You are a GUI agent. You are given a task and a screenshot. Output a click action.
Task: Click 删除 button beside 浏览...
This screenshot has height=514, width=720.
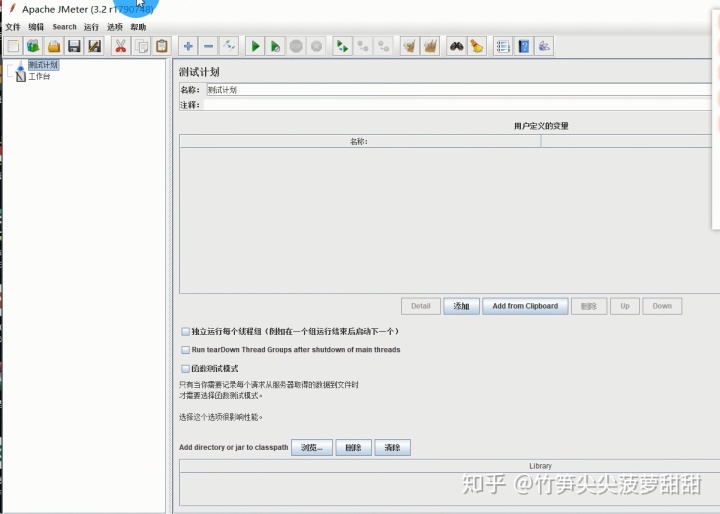(x=354, y=447)
